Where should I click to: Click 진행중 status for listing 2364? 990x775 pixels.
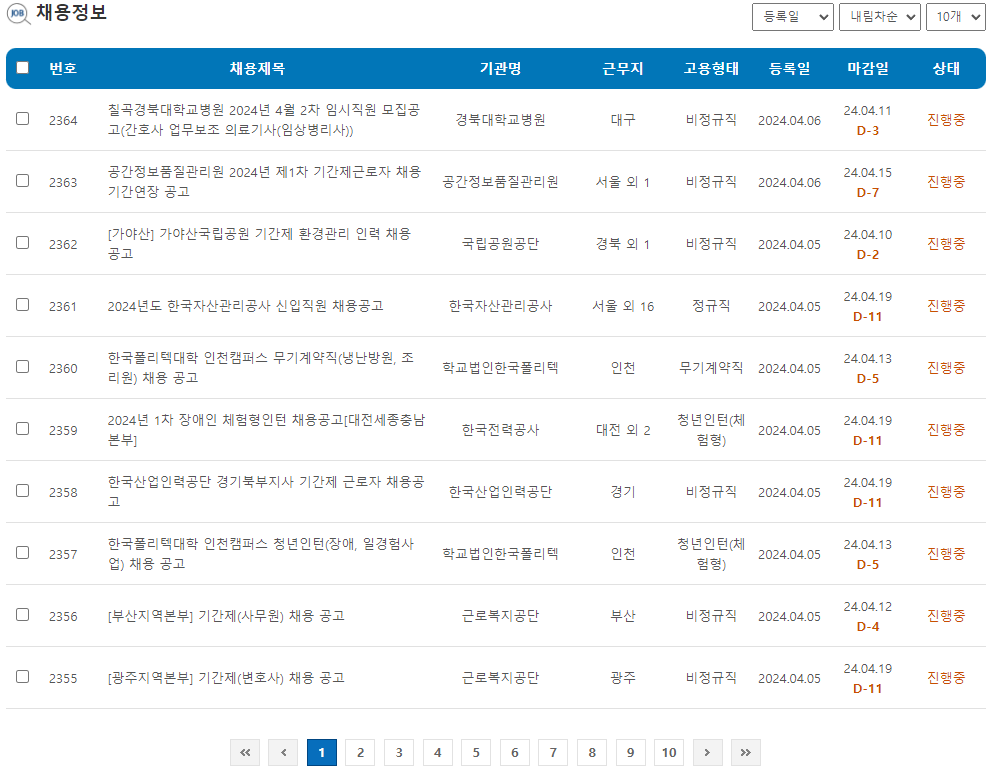(x=946, y=120)
